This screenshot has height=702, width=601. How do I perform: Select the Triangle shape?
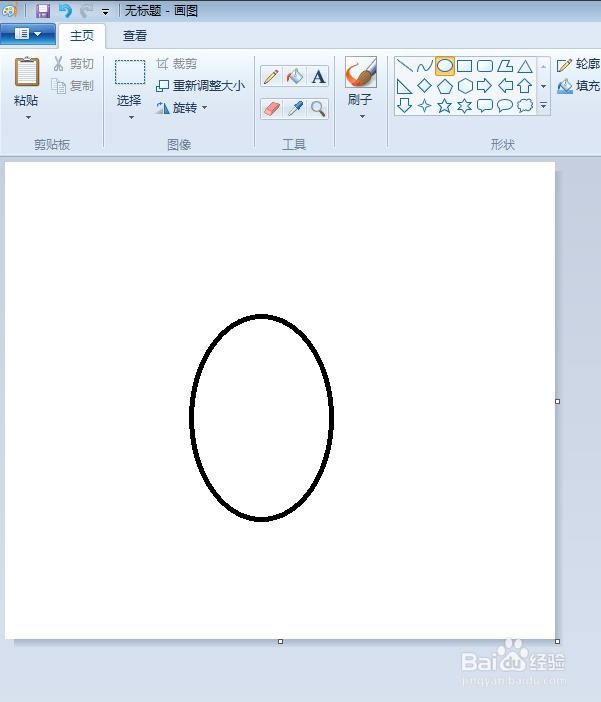(x=525, y=66)
